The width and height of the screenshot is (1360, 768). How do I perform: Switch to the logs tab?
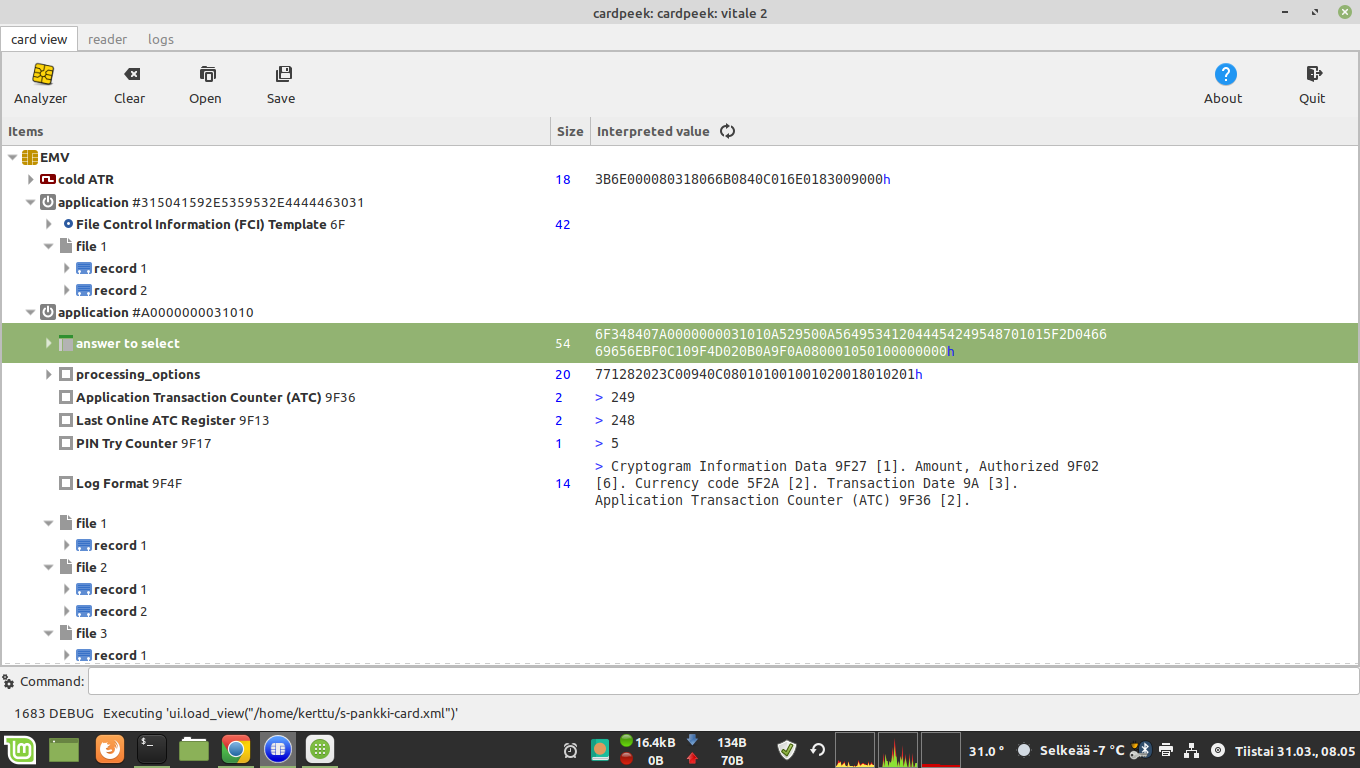pyautogui.click(x=160, y=40)
